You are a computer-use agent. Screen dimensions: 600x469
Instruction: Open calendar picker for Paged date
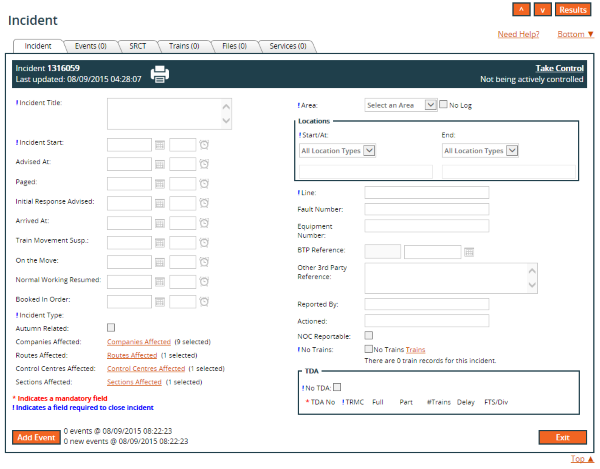pos(160,183)
